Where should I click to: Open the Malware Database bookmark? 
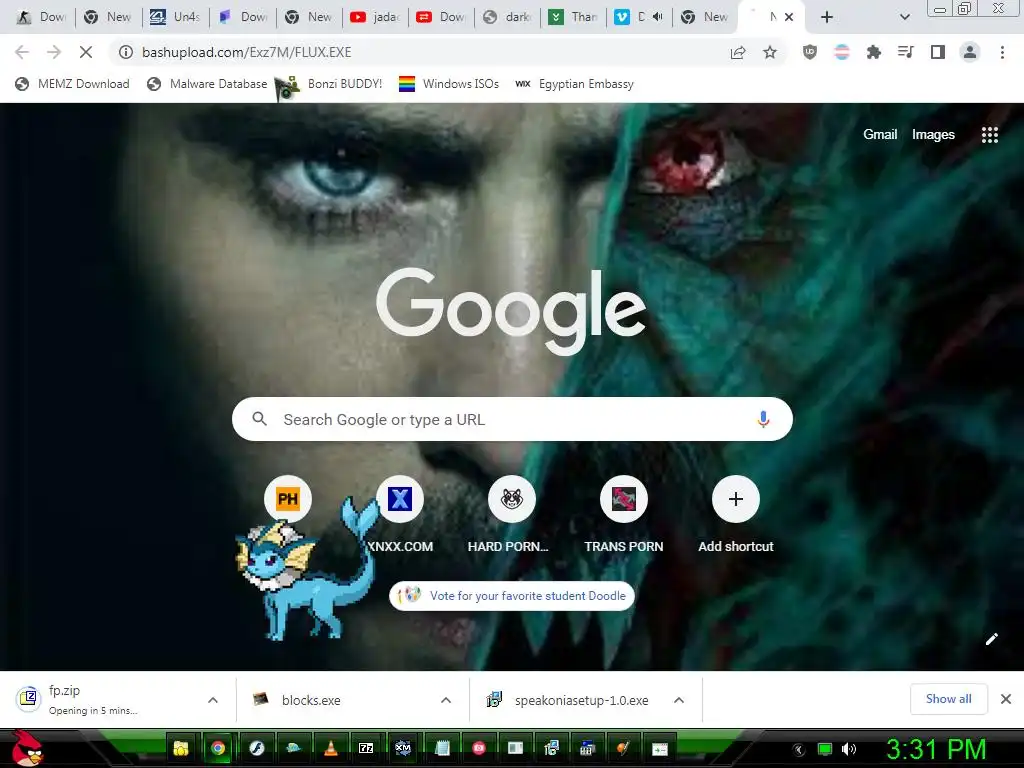207,84
